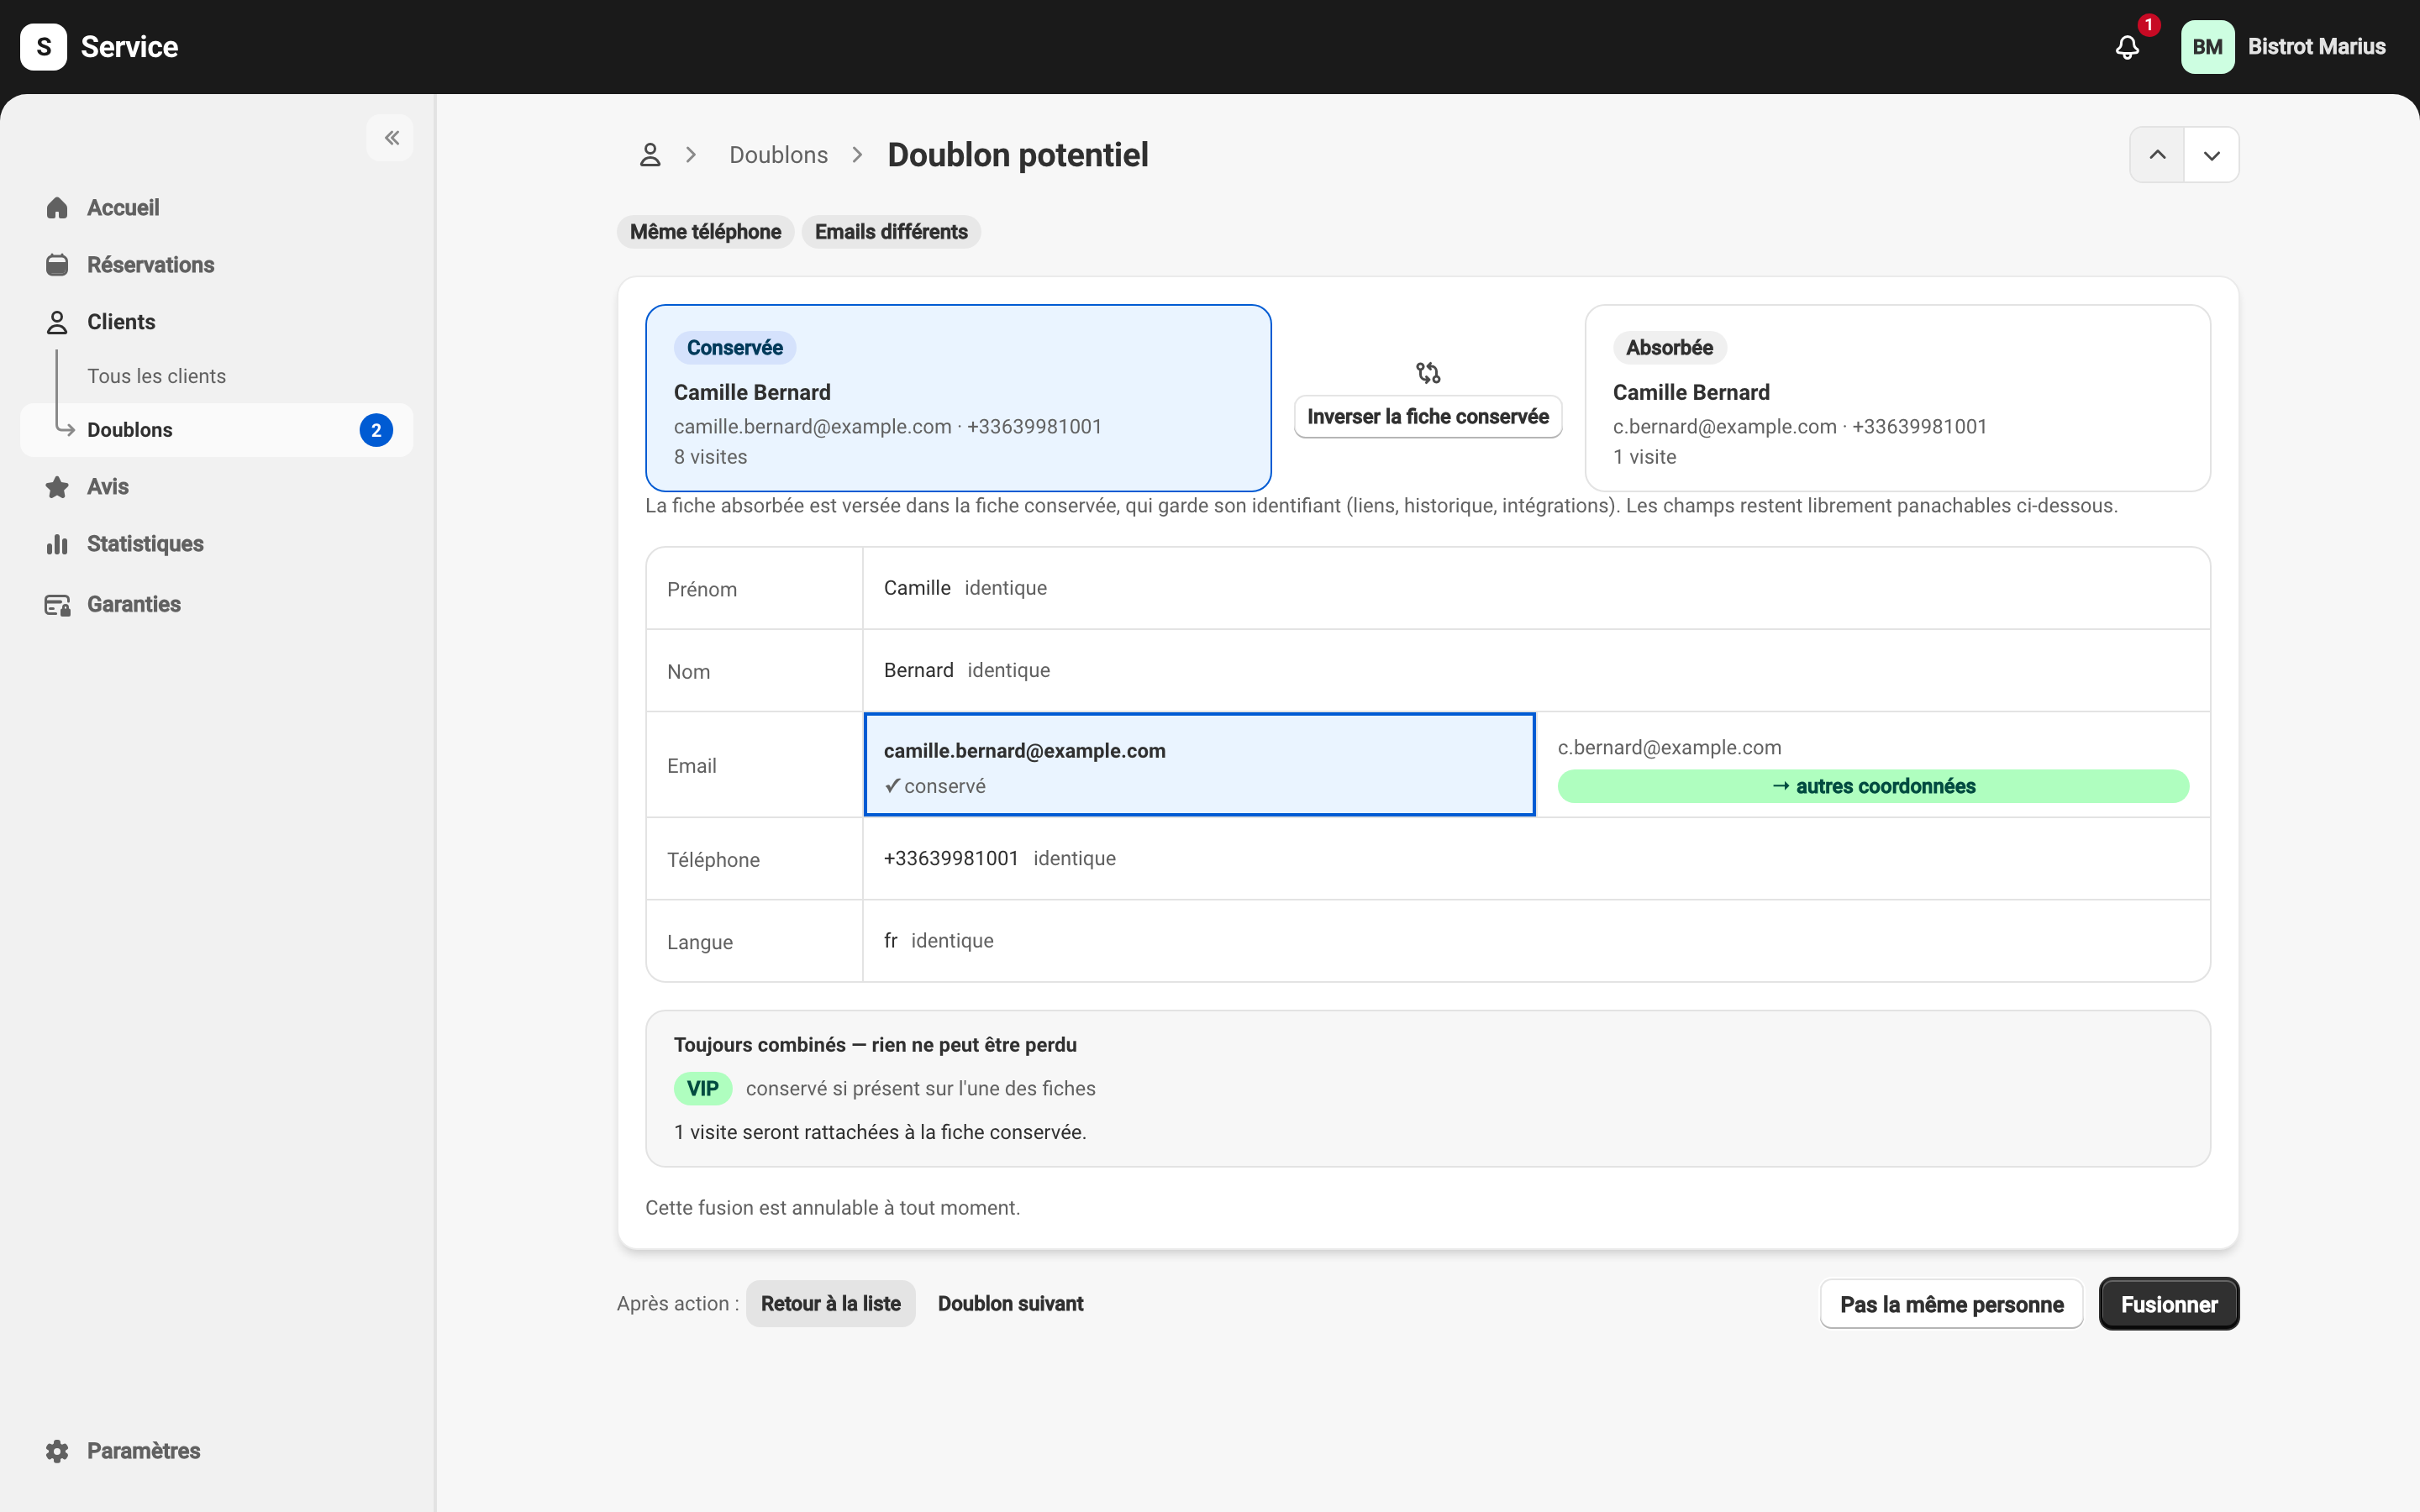
Task: Click the Bistrot Marius account name
Action: 2316,47
